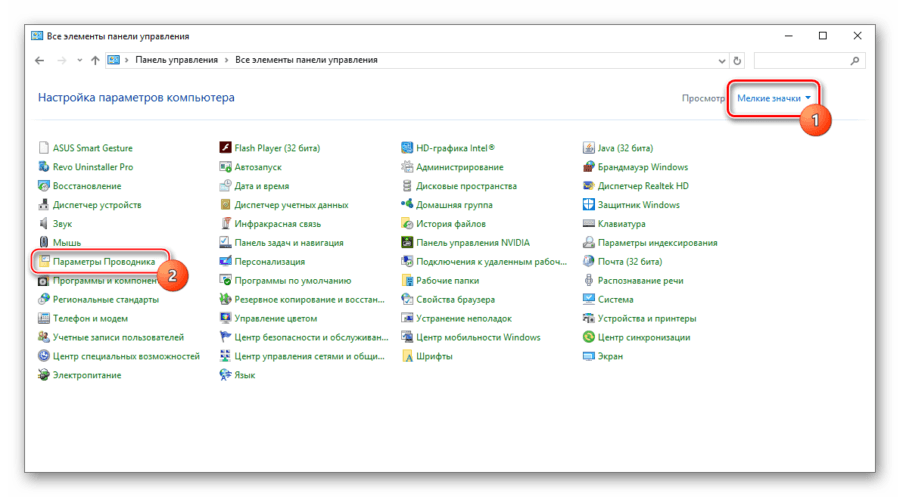The image size is (900, 497).
Task: Click the Звук speaker icon
Action: (x=44, y=224)
